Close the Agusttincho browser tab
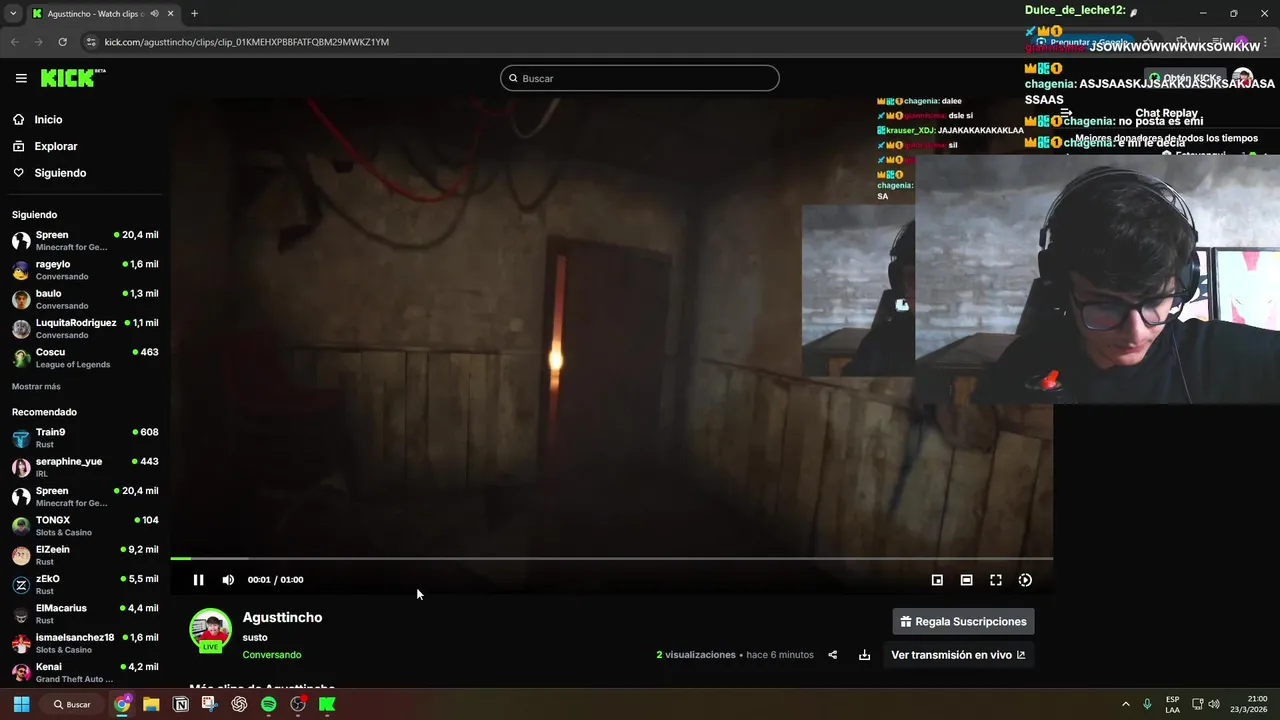The height and width of the screenshot is (720, 1280). tap(170, 14)
